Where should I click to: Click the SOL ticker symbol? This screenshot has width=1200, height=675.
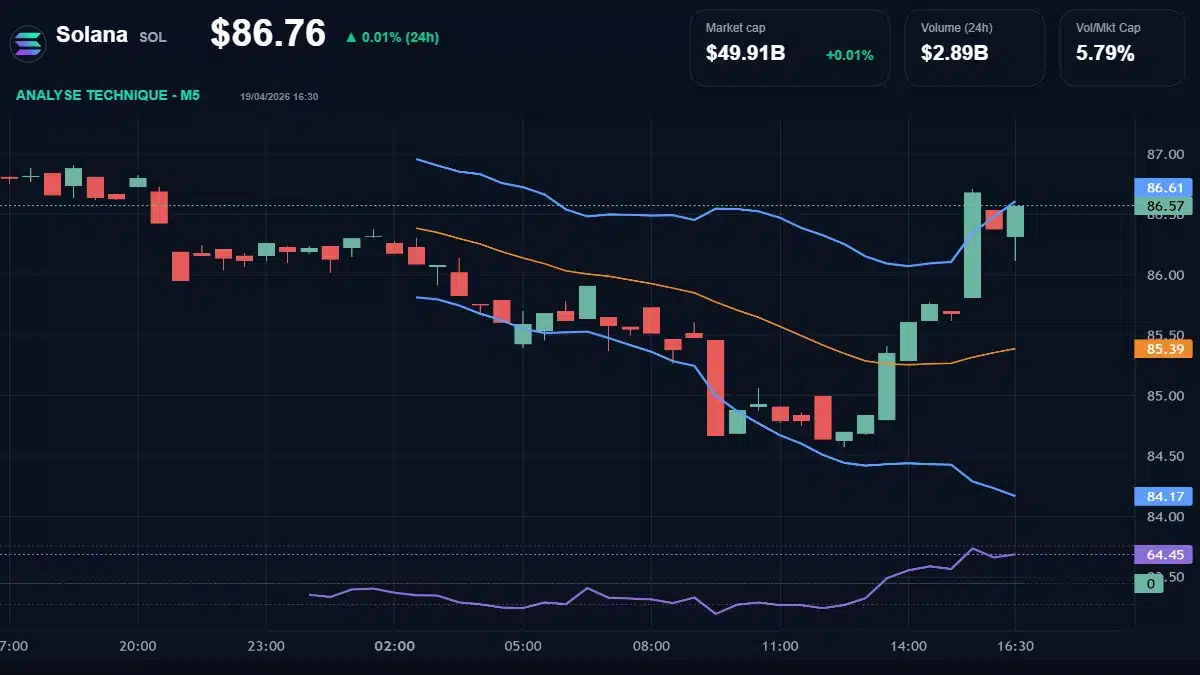[x=153, y=37]
